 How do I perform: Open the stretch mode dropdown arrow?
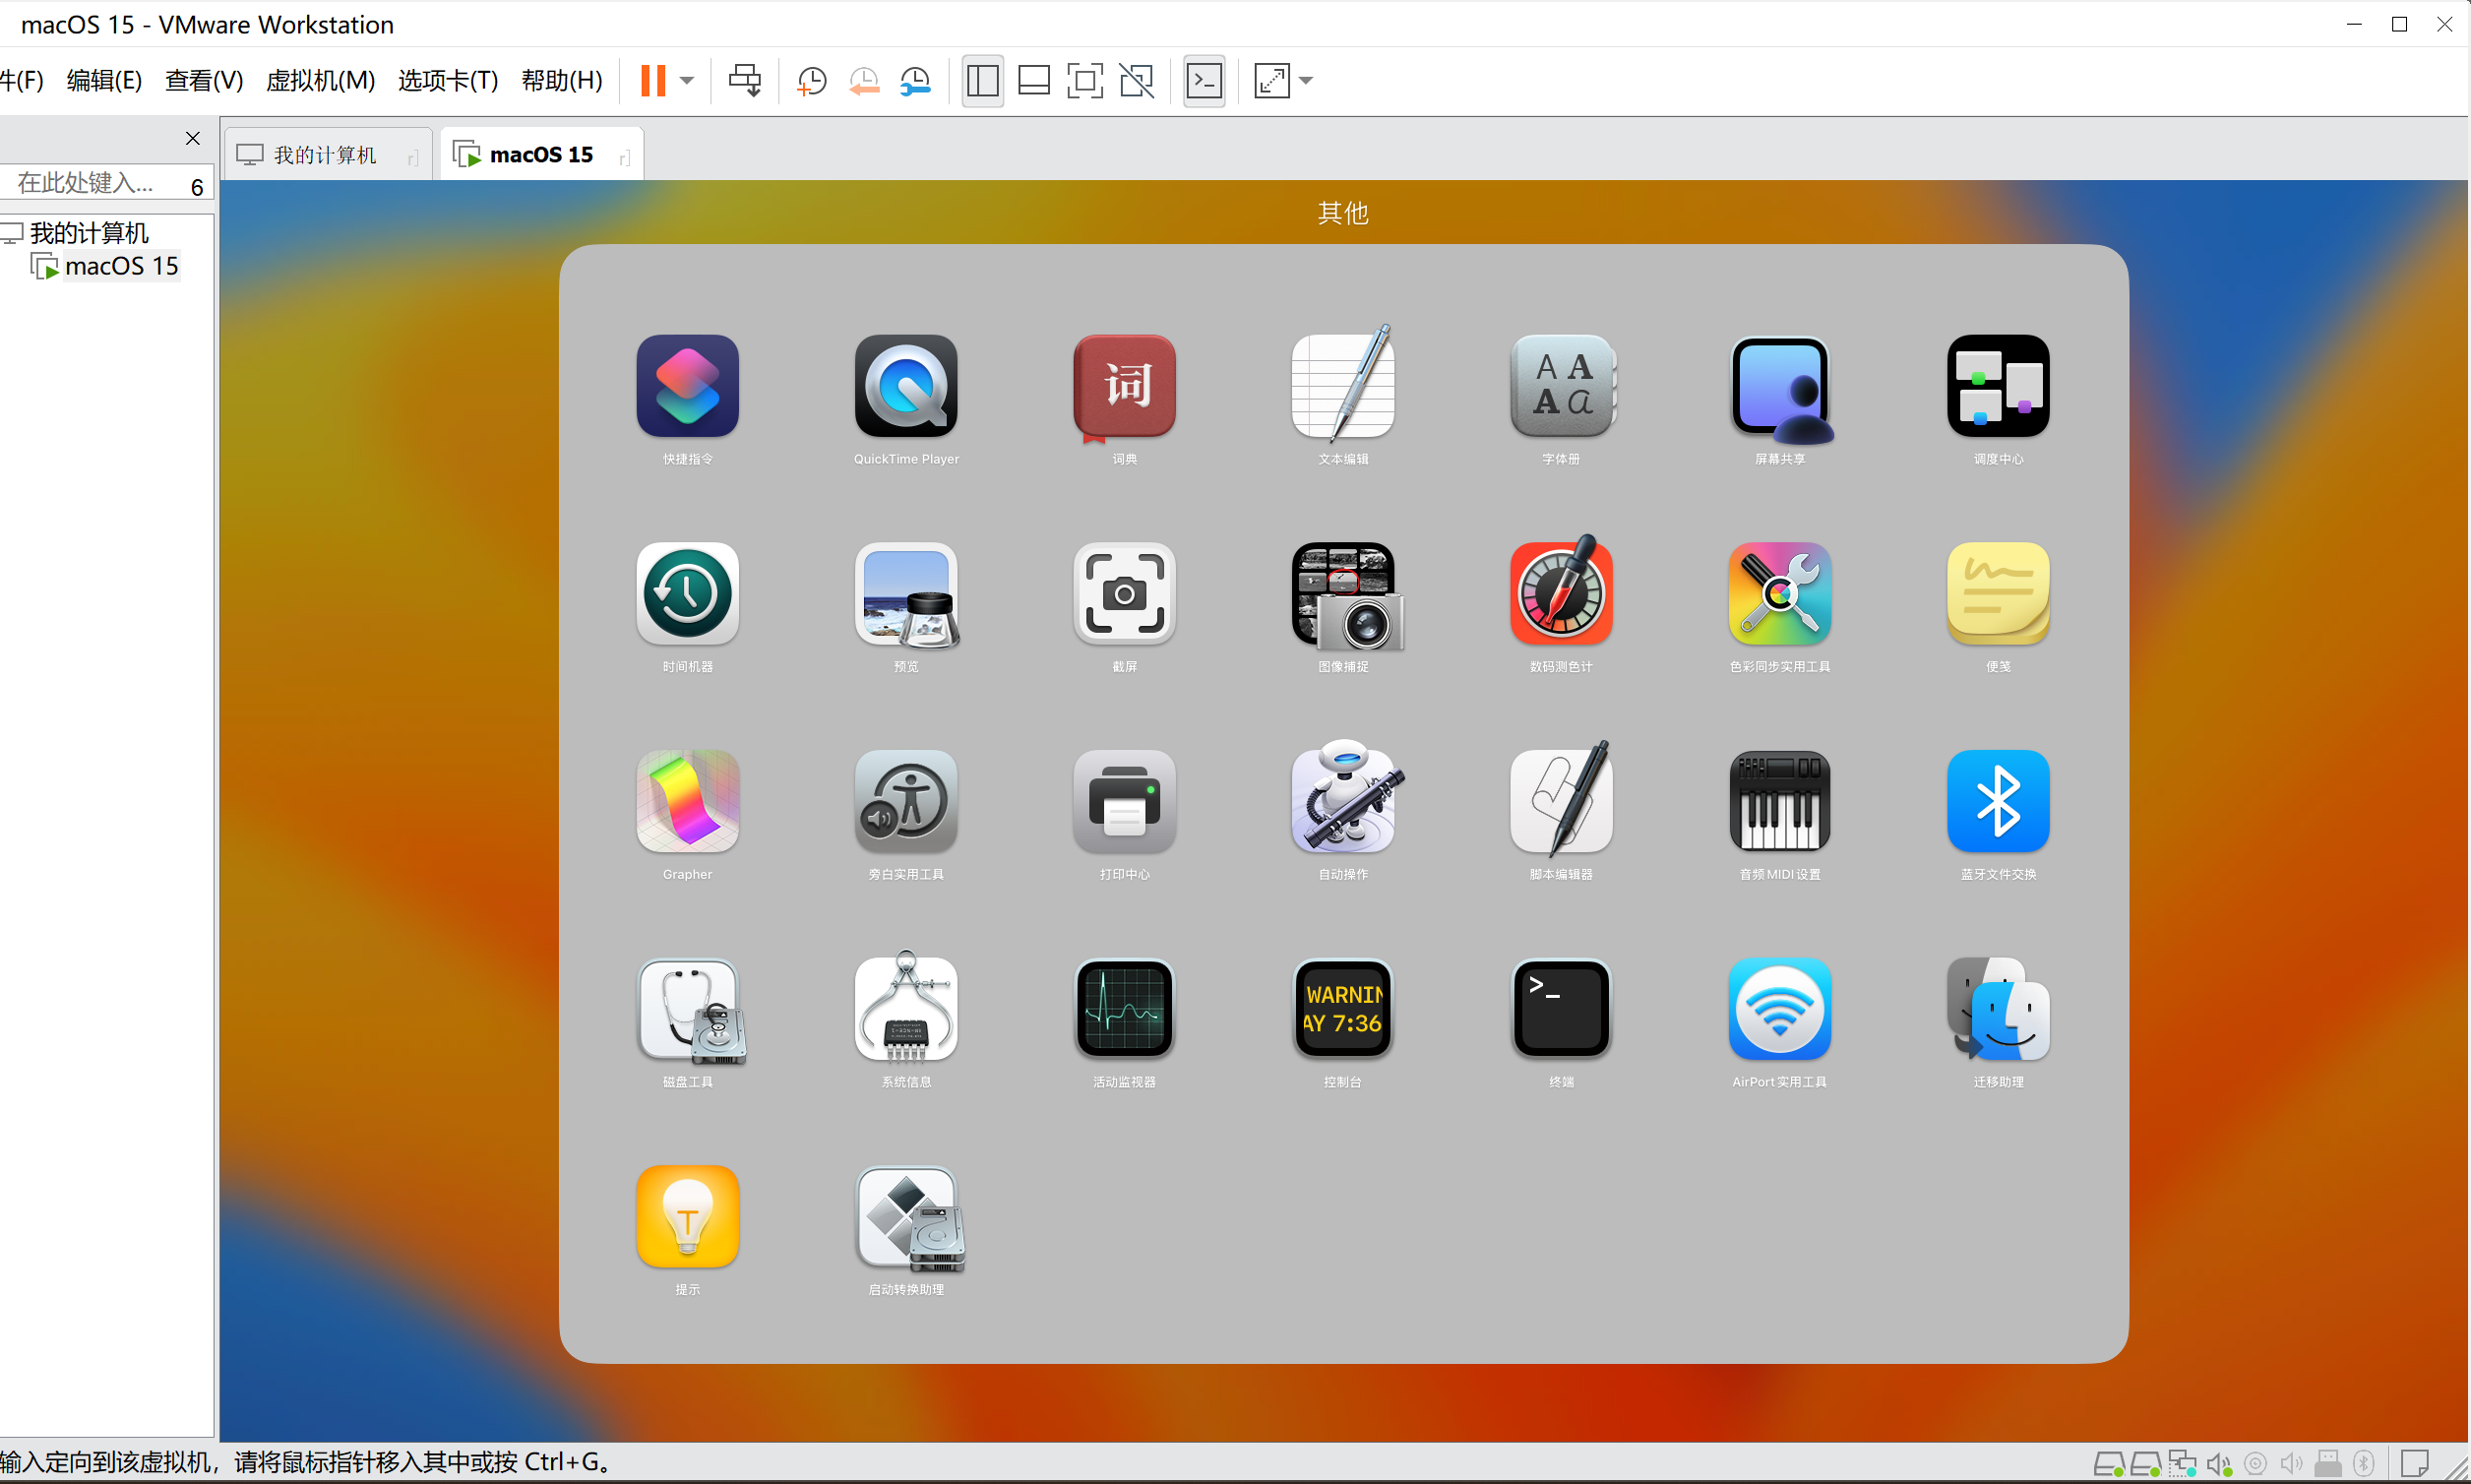(1308, 80)
